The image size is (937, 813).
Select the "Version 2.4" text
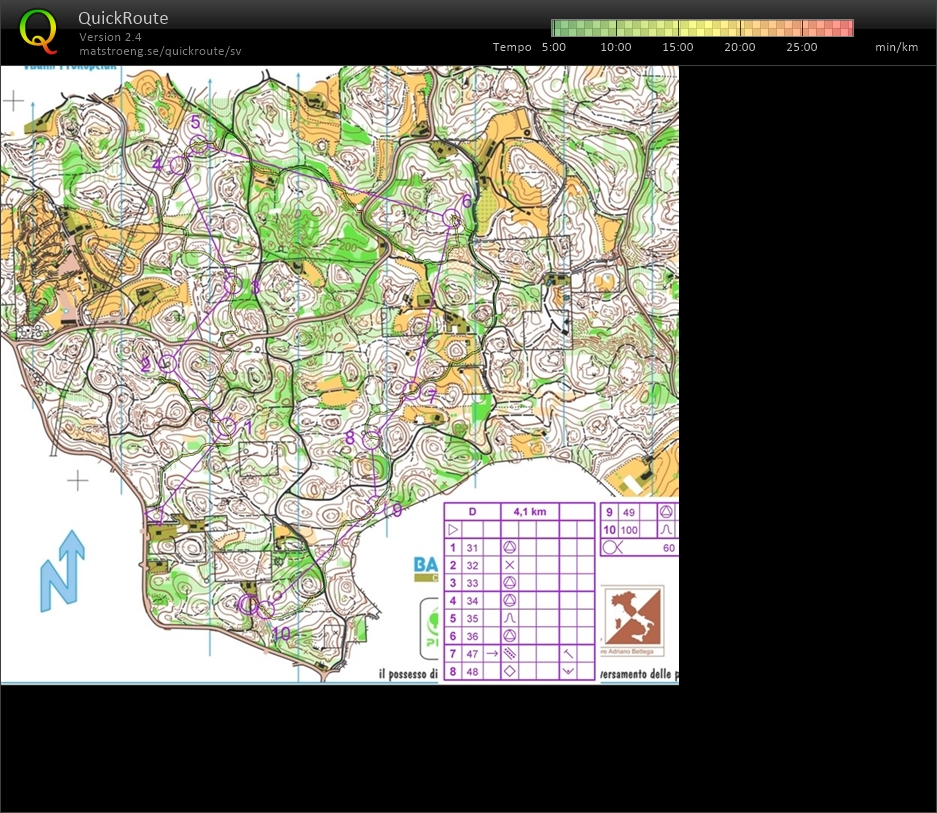[110, 36]
